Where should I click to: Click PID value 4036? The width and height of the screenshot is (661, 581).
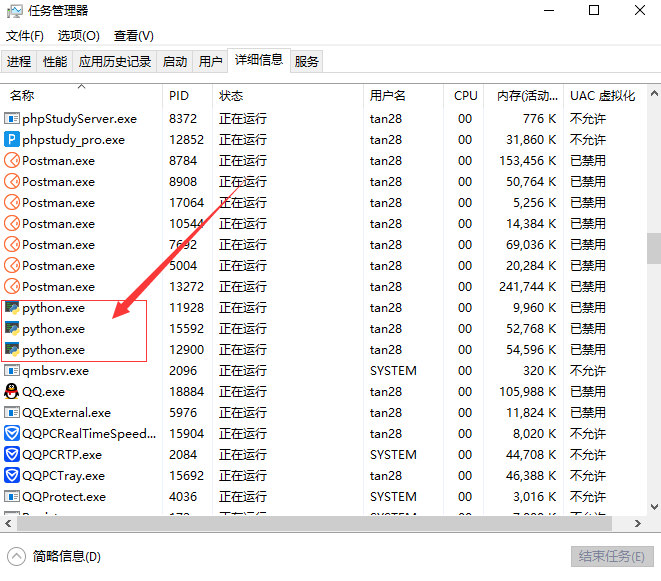[183, 497]
